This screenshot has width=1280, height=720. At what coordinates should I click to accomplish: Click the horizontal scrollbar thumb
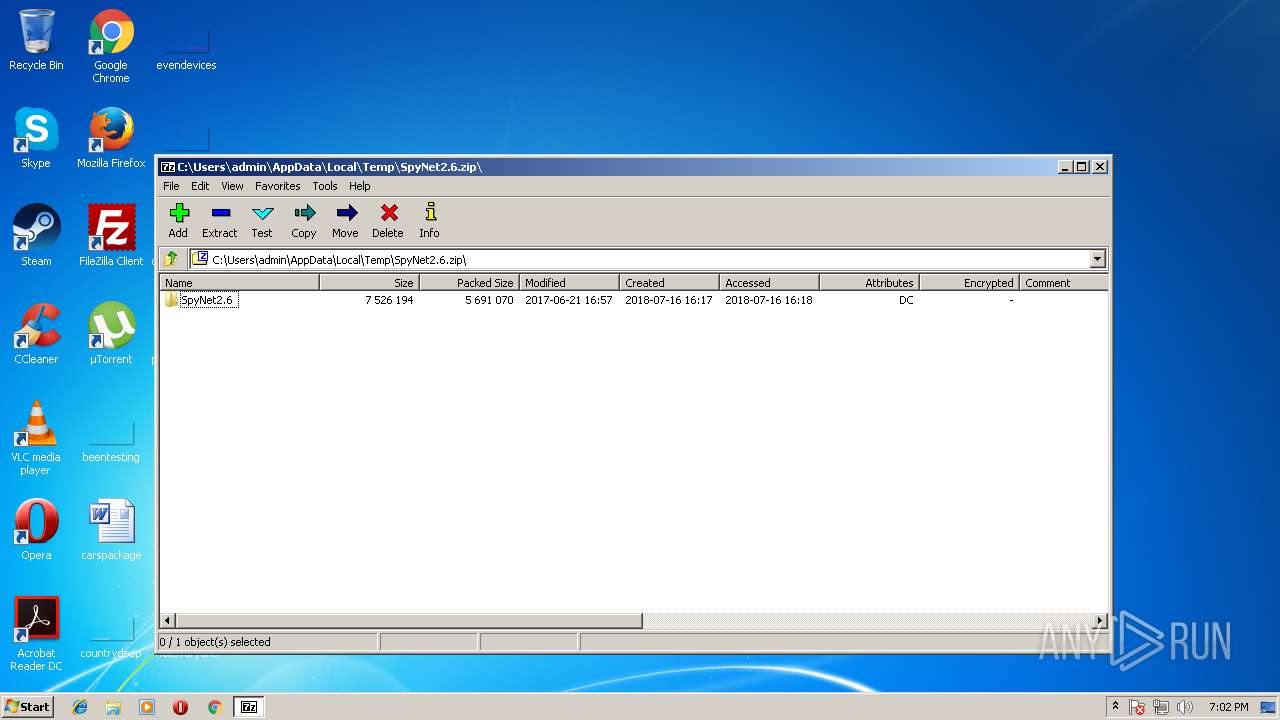pyautogui.click(x=408, y=621)
